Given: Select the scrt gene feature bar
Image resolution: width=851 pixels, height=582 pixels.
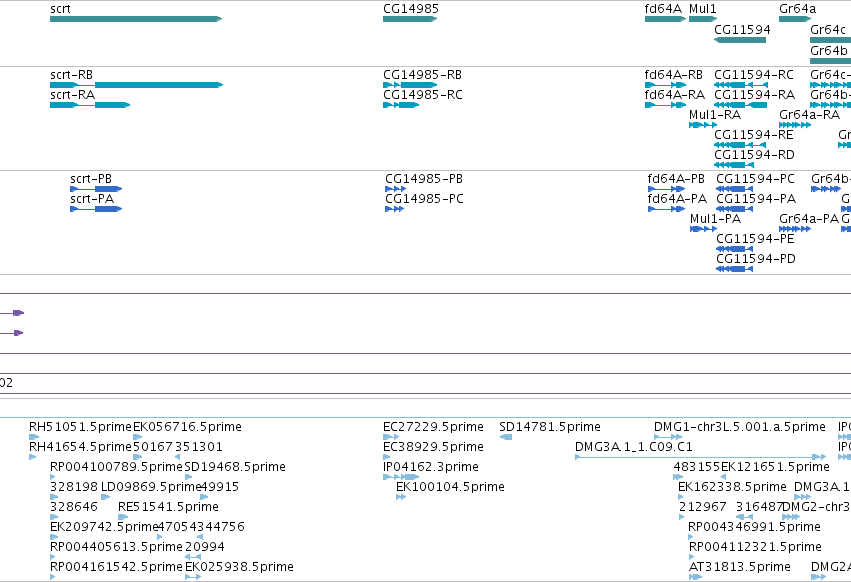Looking at the screenshot, I should [136, 19].
